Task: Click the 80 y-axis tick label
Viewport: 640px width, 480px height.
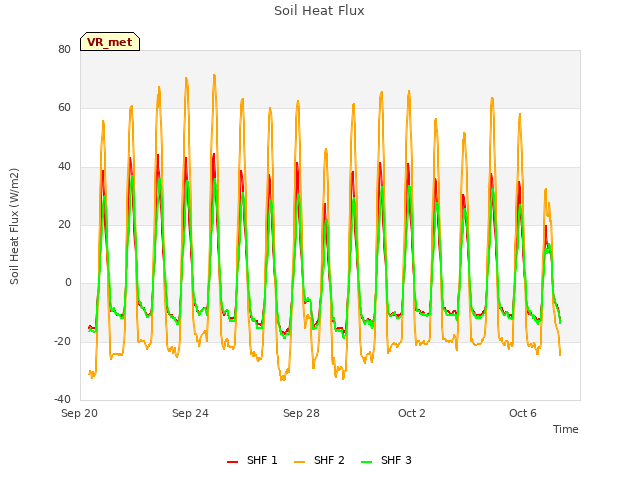Action: click(64, 49)
